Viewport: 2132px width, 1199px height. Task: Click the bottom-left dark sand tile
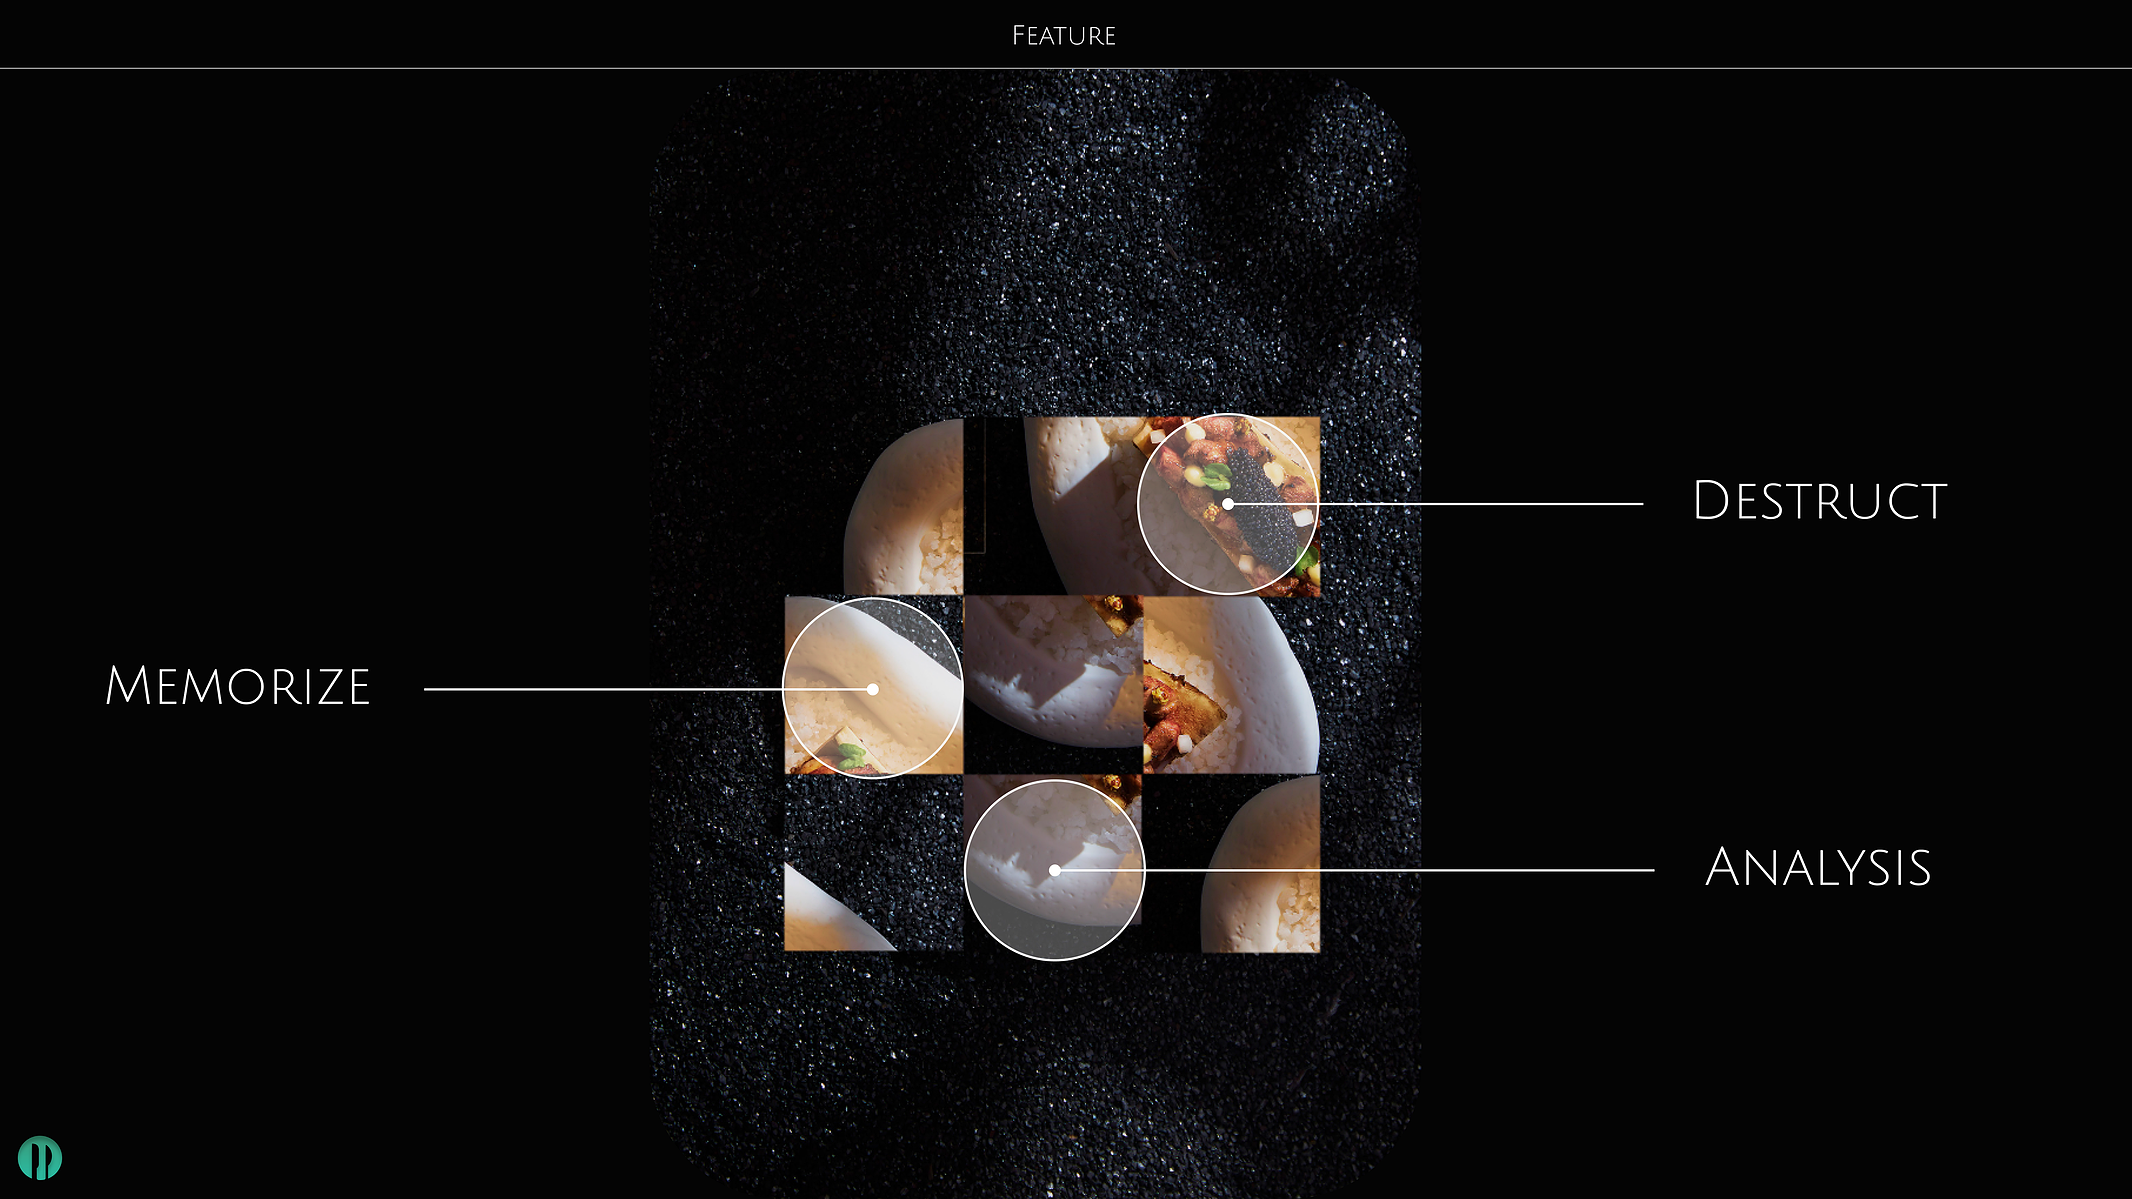coord(874,863)
